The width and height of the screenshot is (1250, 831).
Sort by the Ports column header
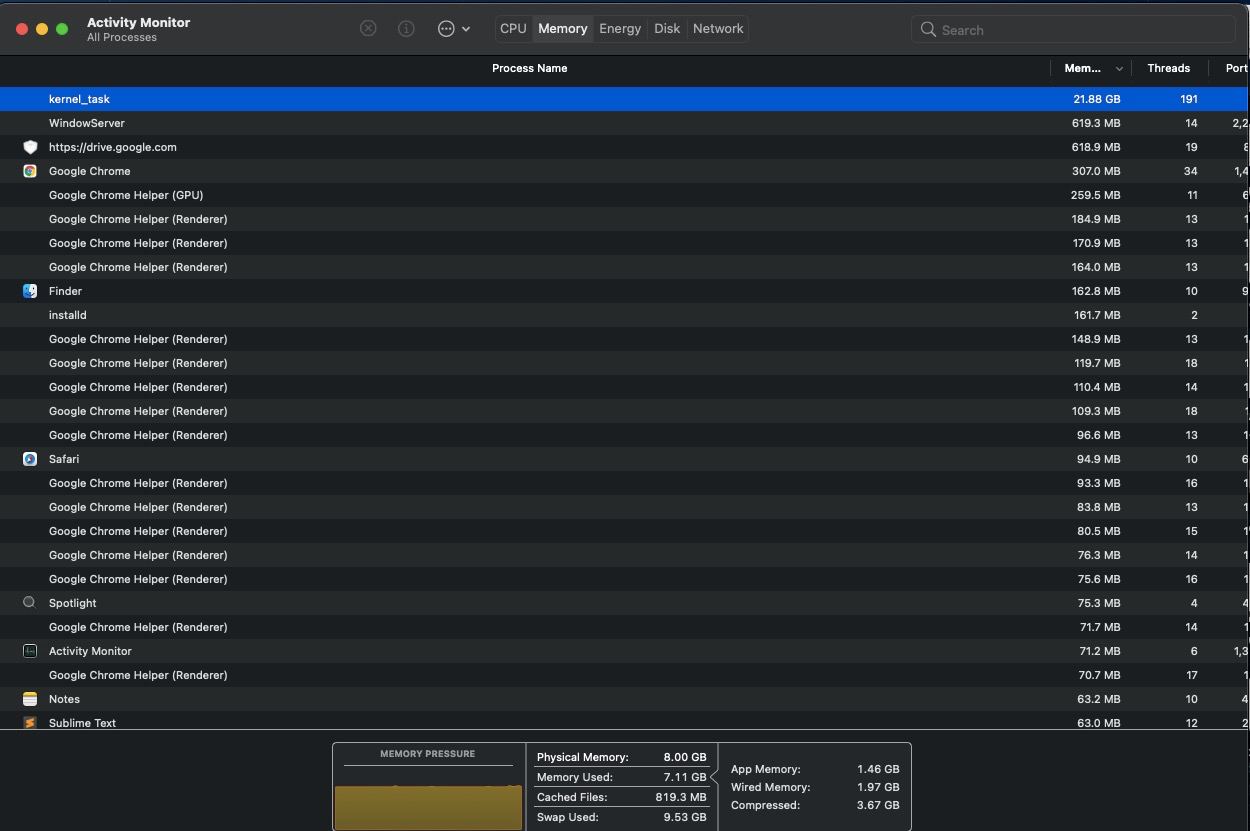(x=1237, y=68)
